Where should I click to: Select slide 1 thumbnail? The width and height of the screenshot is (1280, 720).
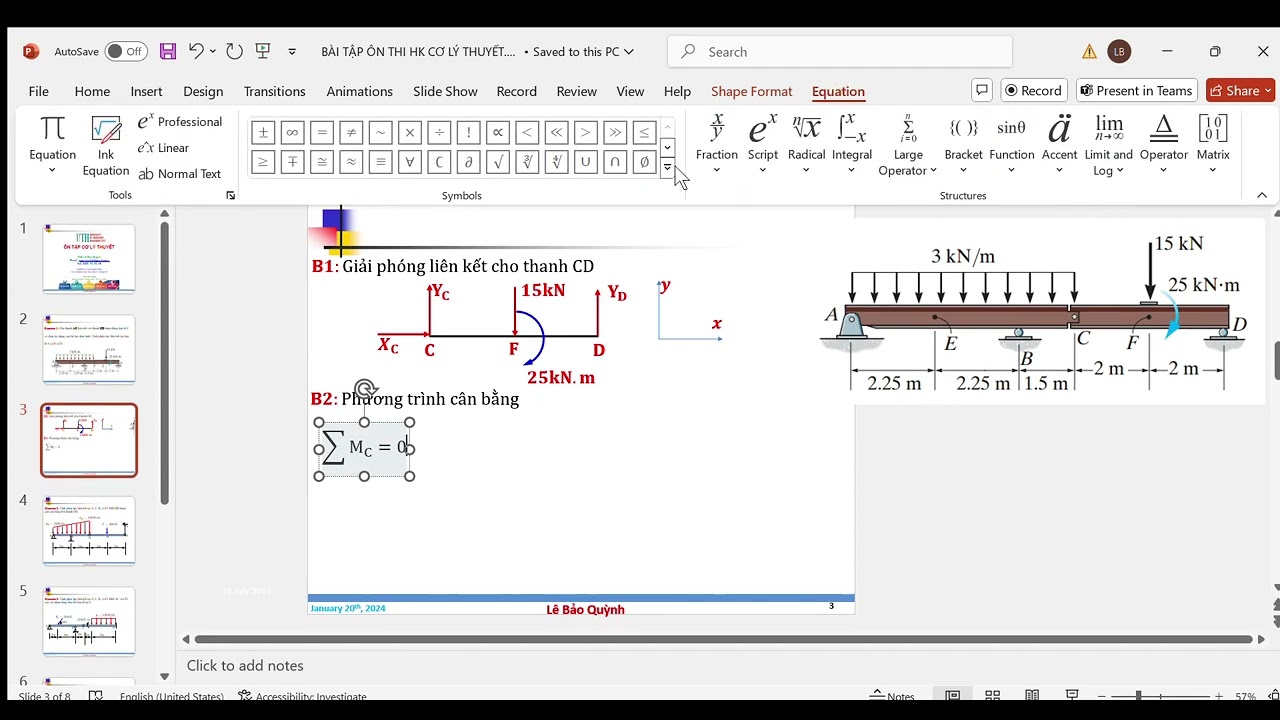click(89, 258)
